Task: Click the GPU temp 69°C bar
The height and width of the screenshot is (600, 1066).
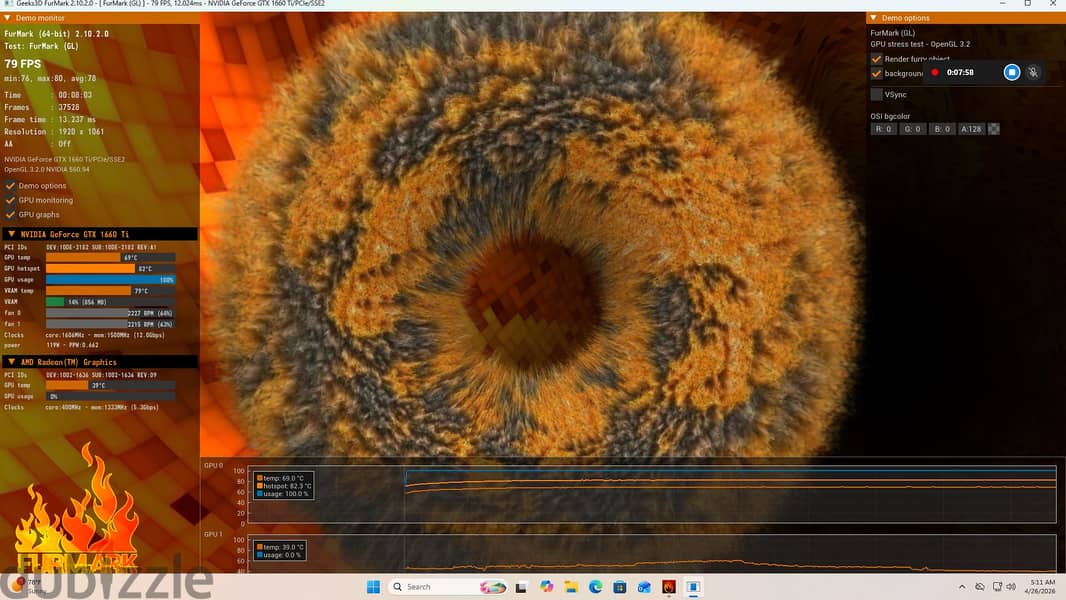Action: click(x=110, y=258)
